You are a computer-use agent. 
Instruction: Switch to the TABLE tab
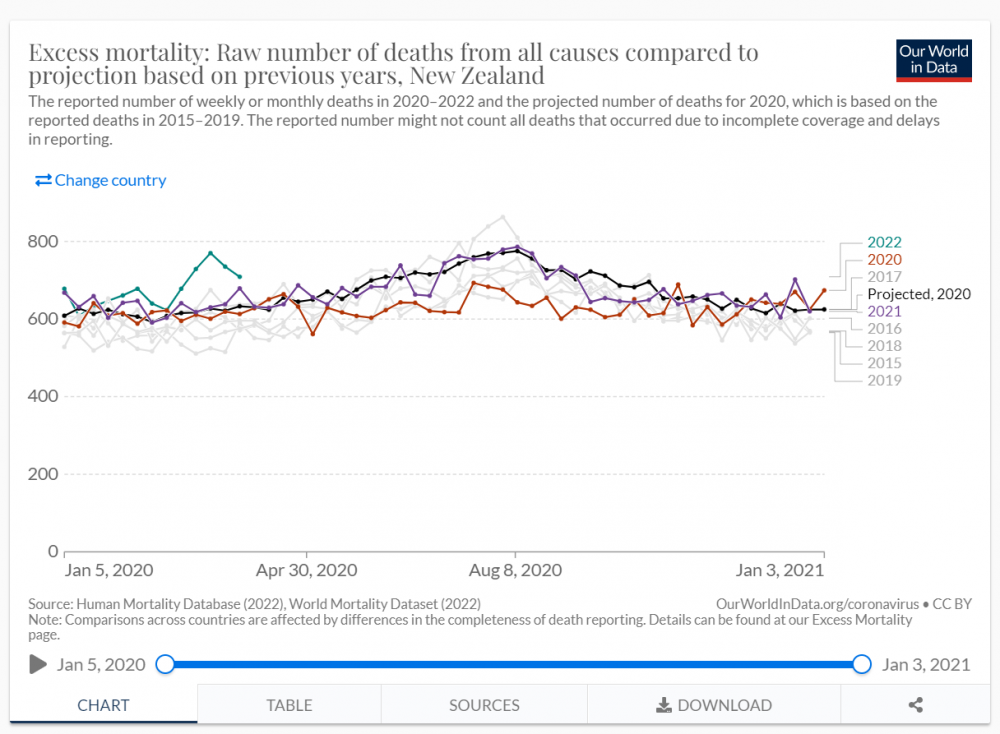[289, 705]
